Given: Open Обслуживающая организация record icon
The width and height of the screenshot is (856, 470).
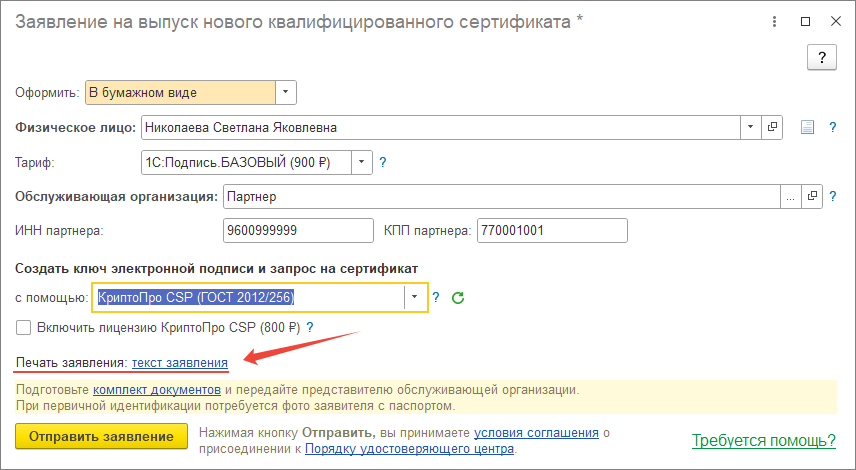Looking at the screenshot, I should pos(812,196).
